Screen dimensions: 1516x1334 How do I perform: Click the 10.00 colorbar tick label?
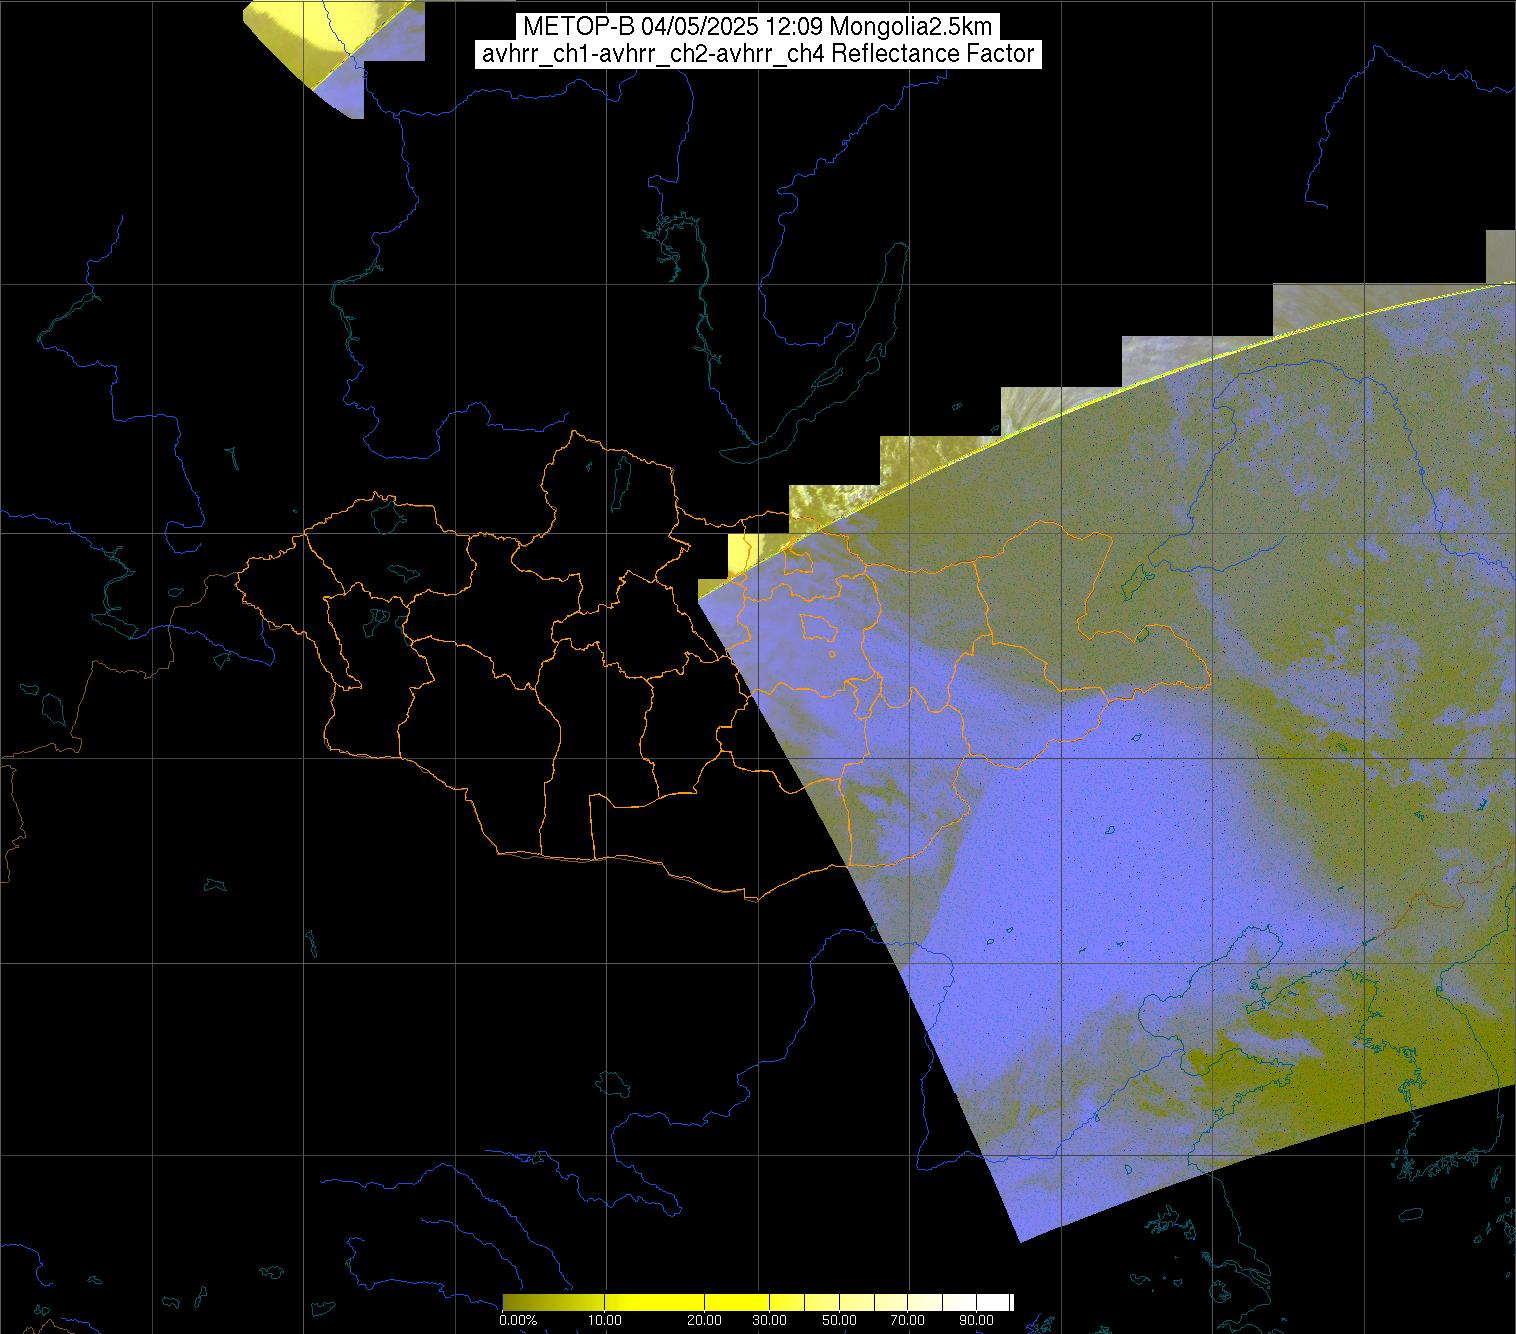606,1320
